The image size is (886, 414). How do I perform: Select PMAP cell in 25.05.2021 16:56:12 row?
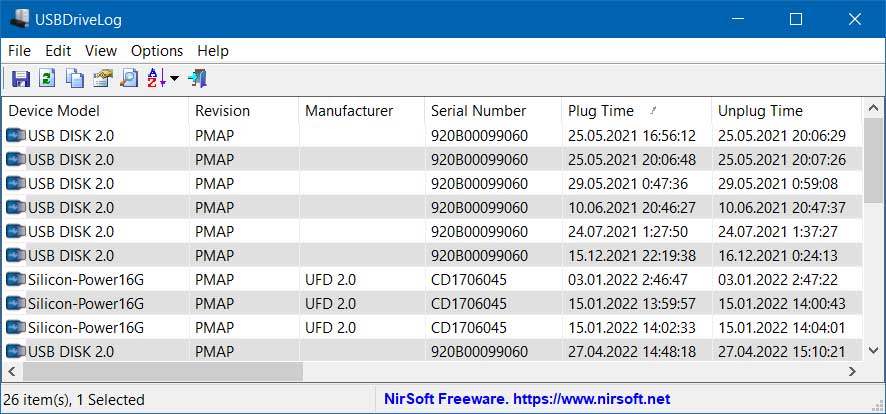tap(215, 136)
